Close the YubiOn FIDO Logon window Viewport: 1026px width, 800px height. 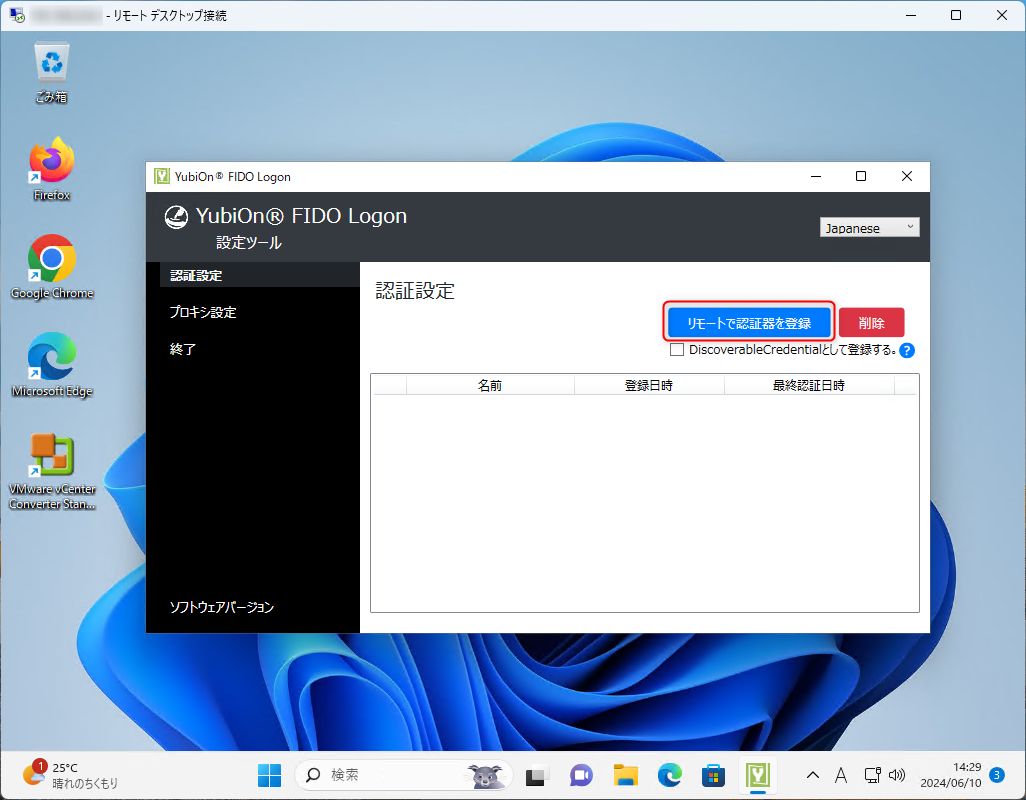[907, 177]
